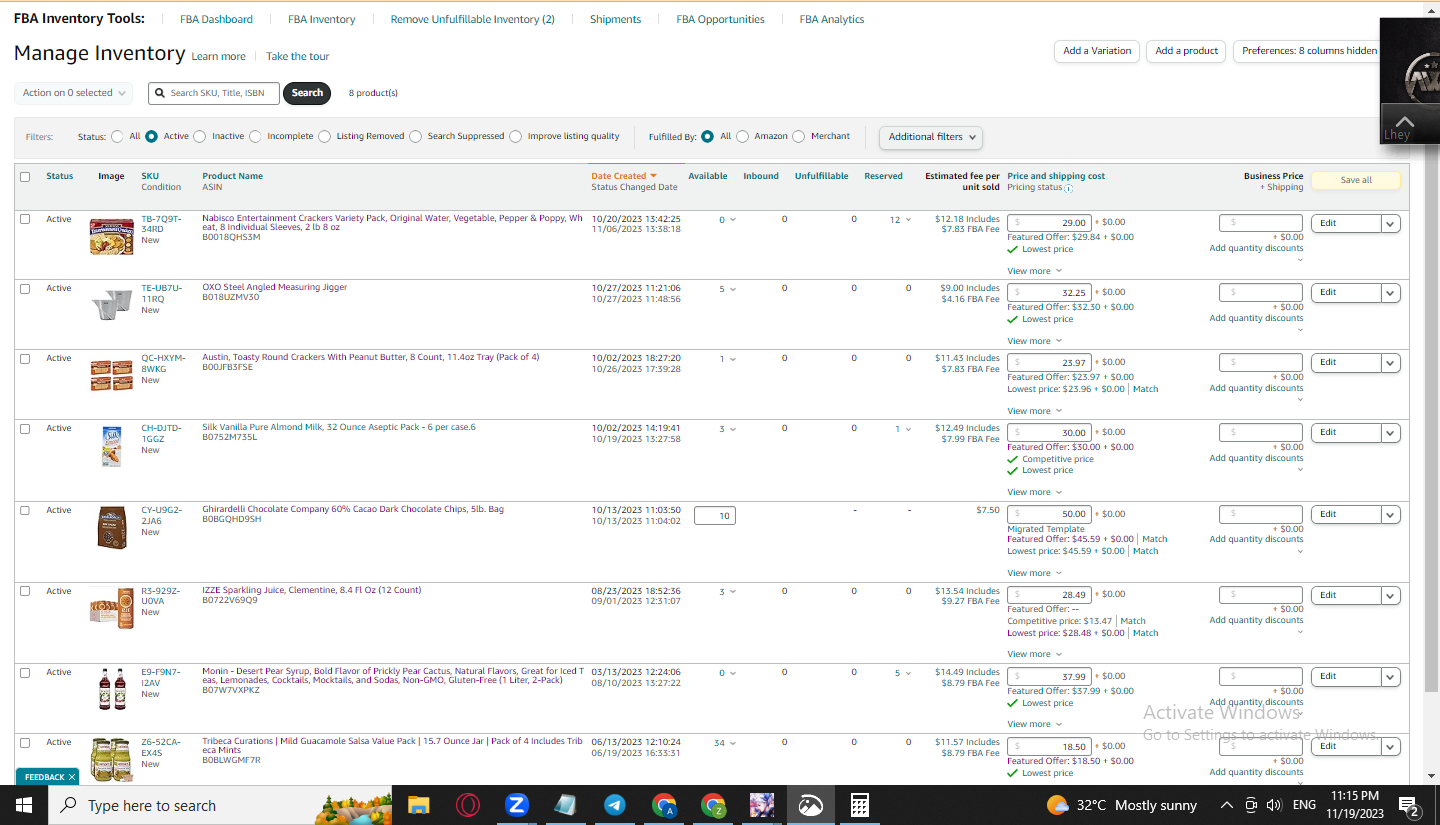Click the Save all button
This screenshot has width=1440, height=825.
tap(1356, 180)
